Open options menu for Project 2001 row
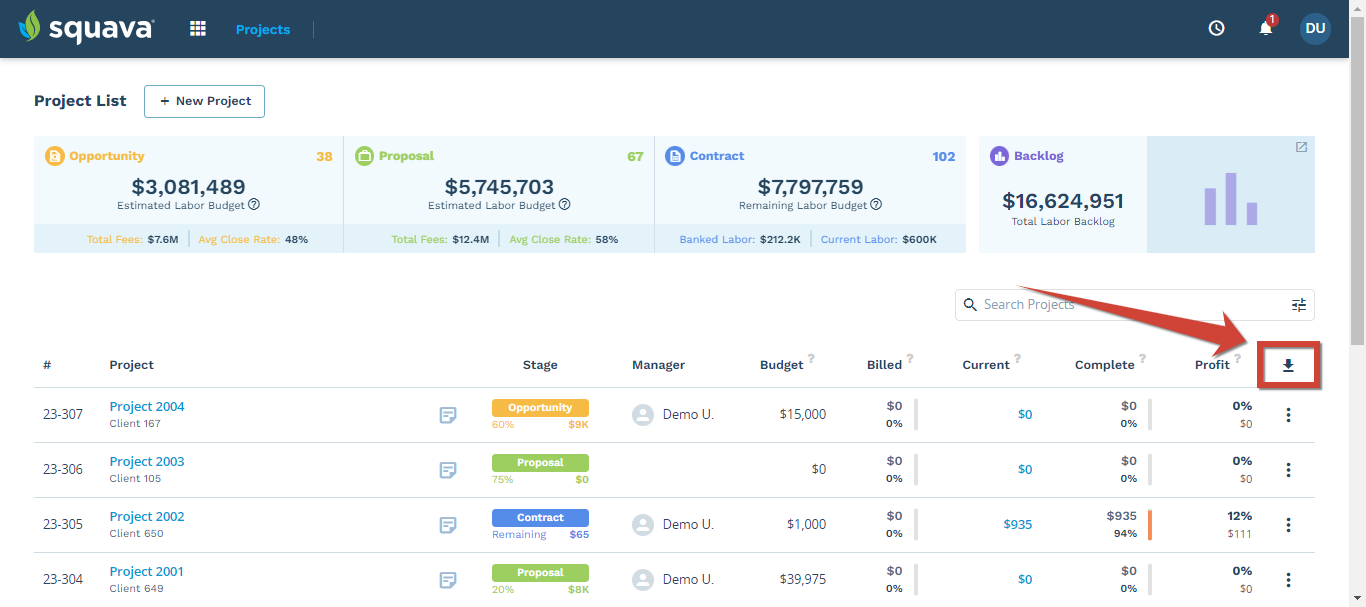 1288,579
